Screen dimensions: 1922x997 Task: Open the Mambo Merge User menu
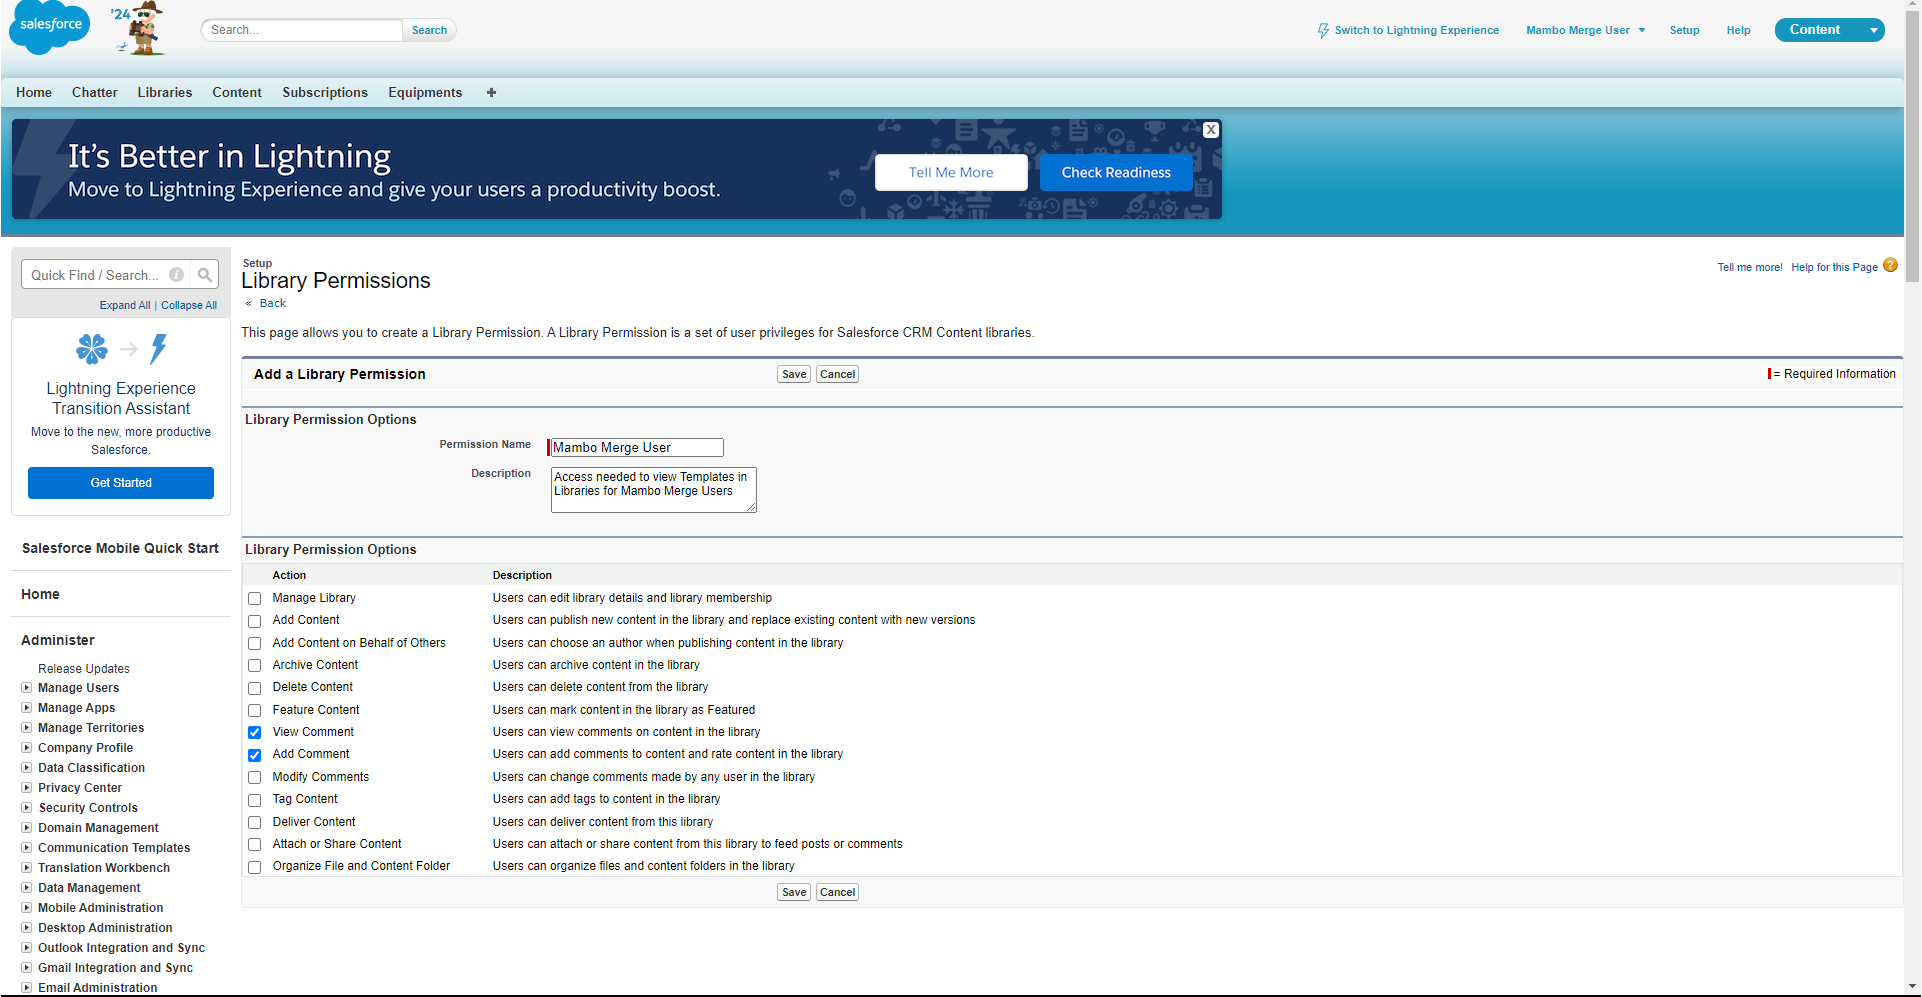(x=1585, y=30)
